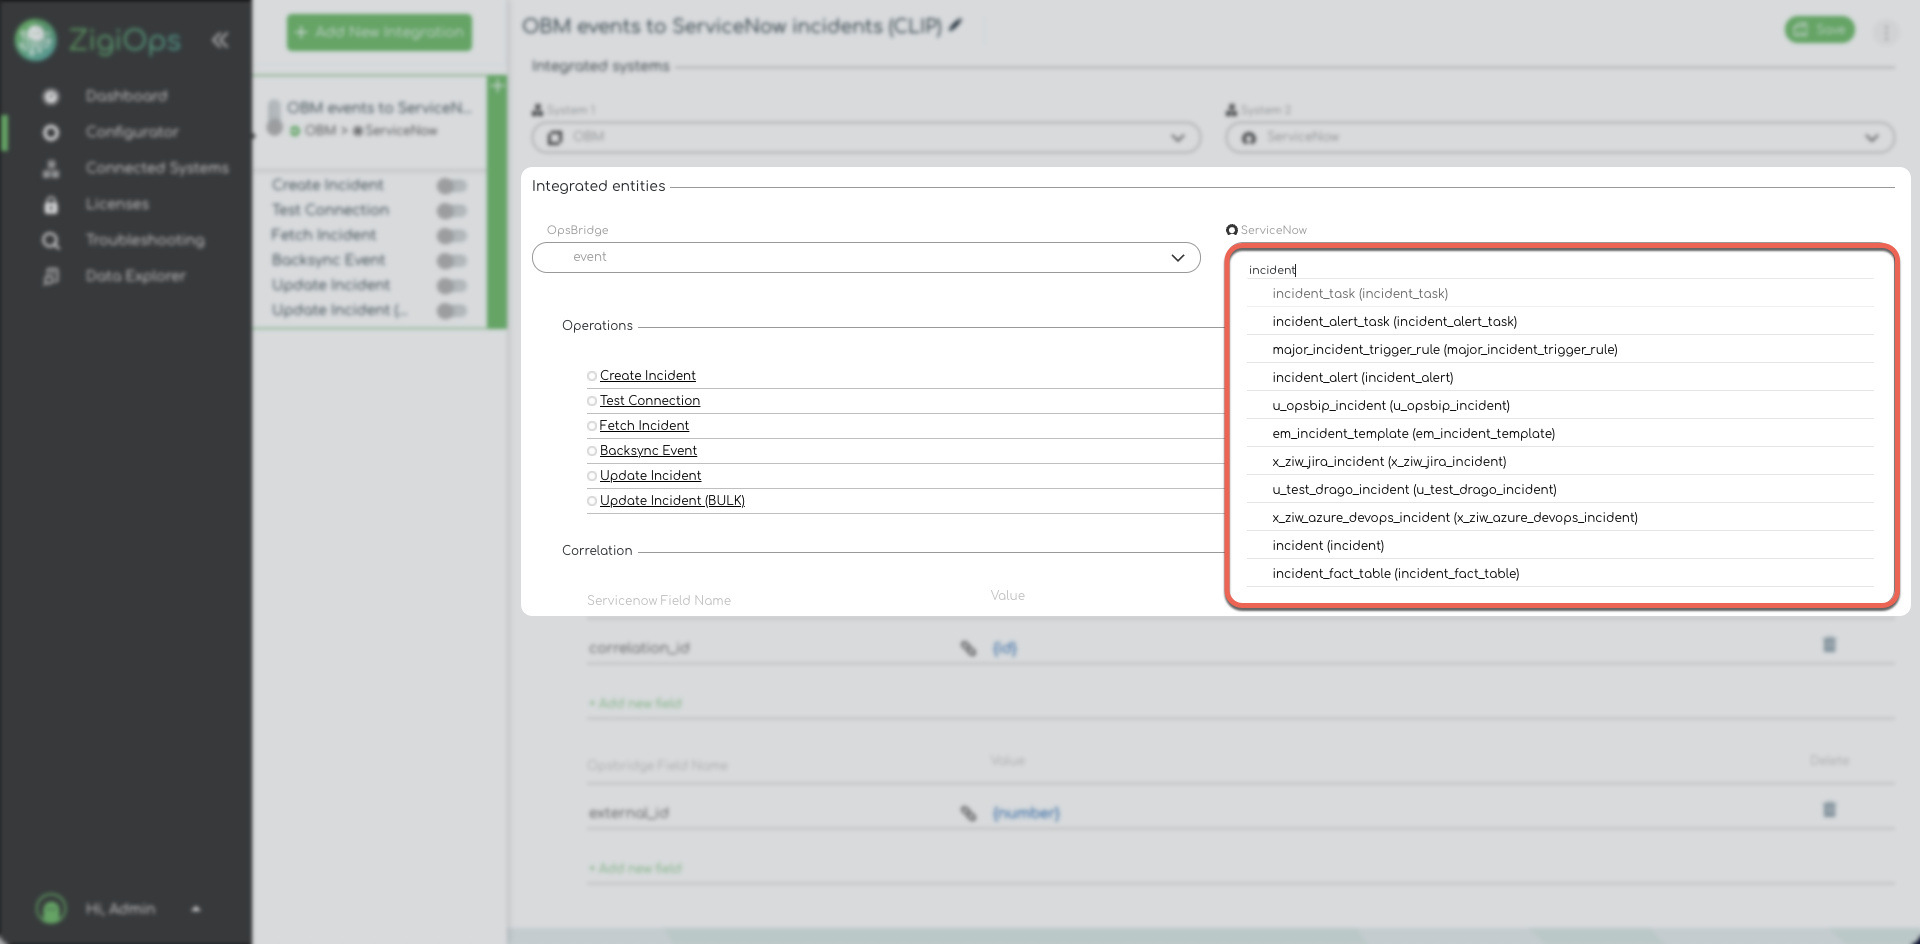Expand the Hi, Admin user menu arrow
Viewport: 1920px width, 944px height.
pos(196,909)
